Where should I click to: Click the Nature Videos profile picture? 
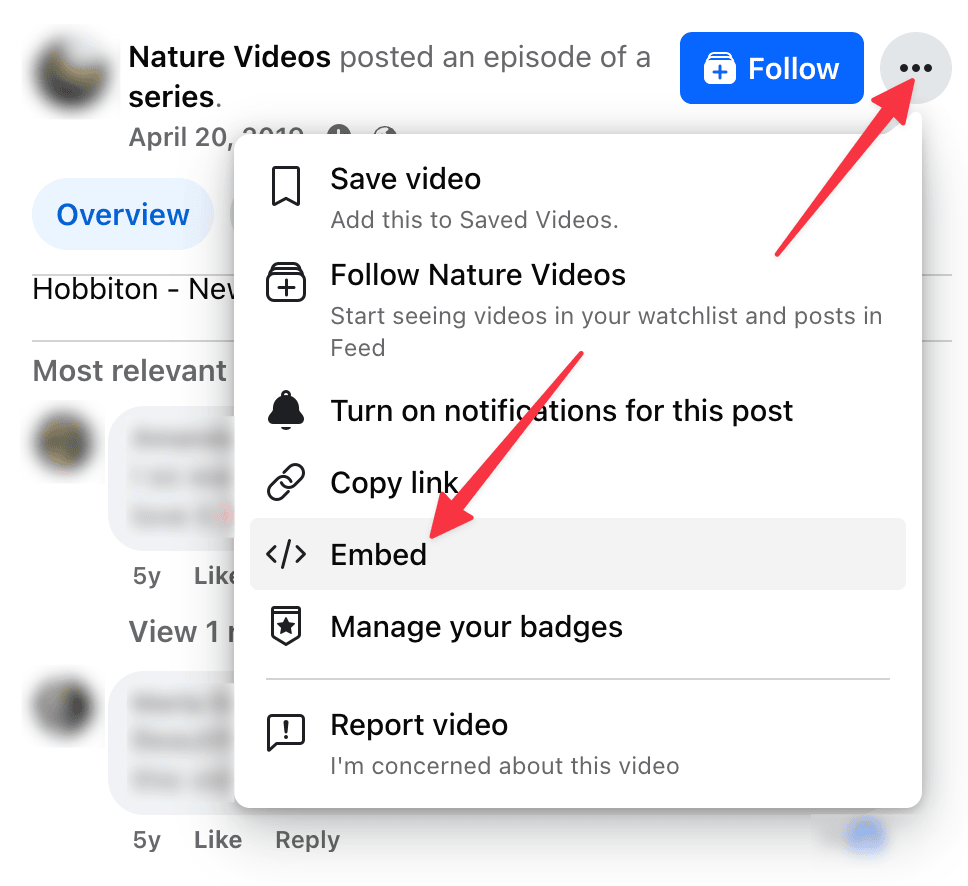pos(71,72)
